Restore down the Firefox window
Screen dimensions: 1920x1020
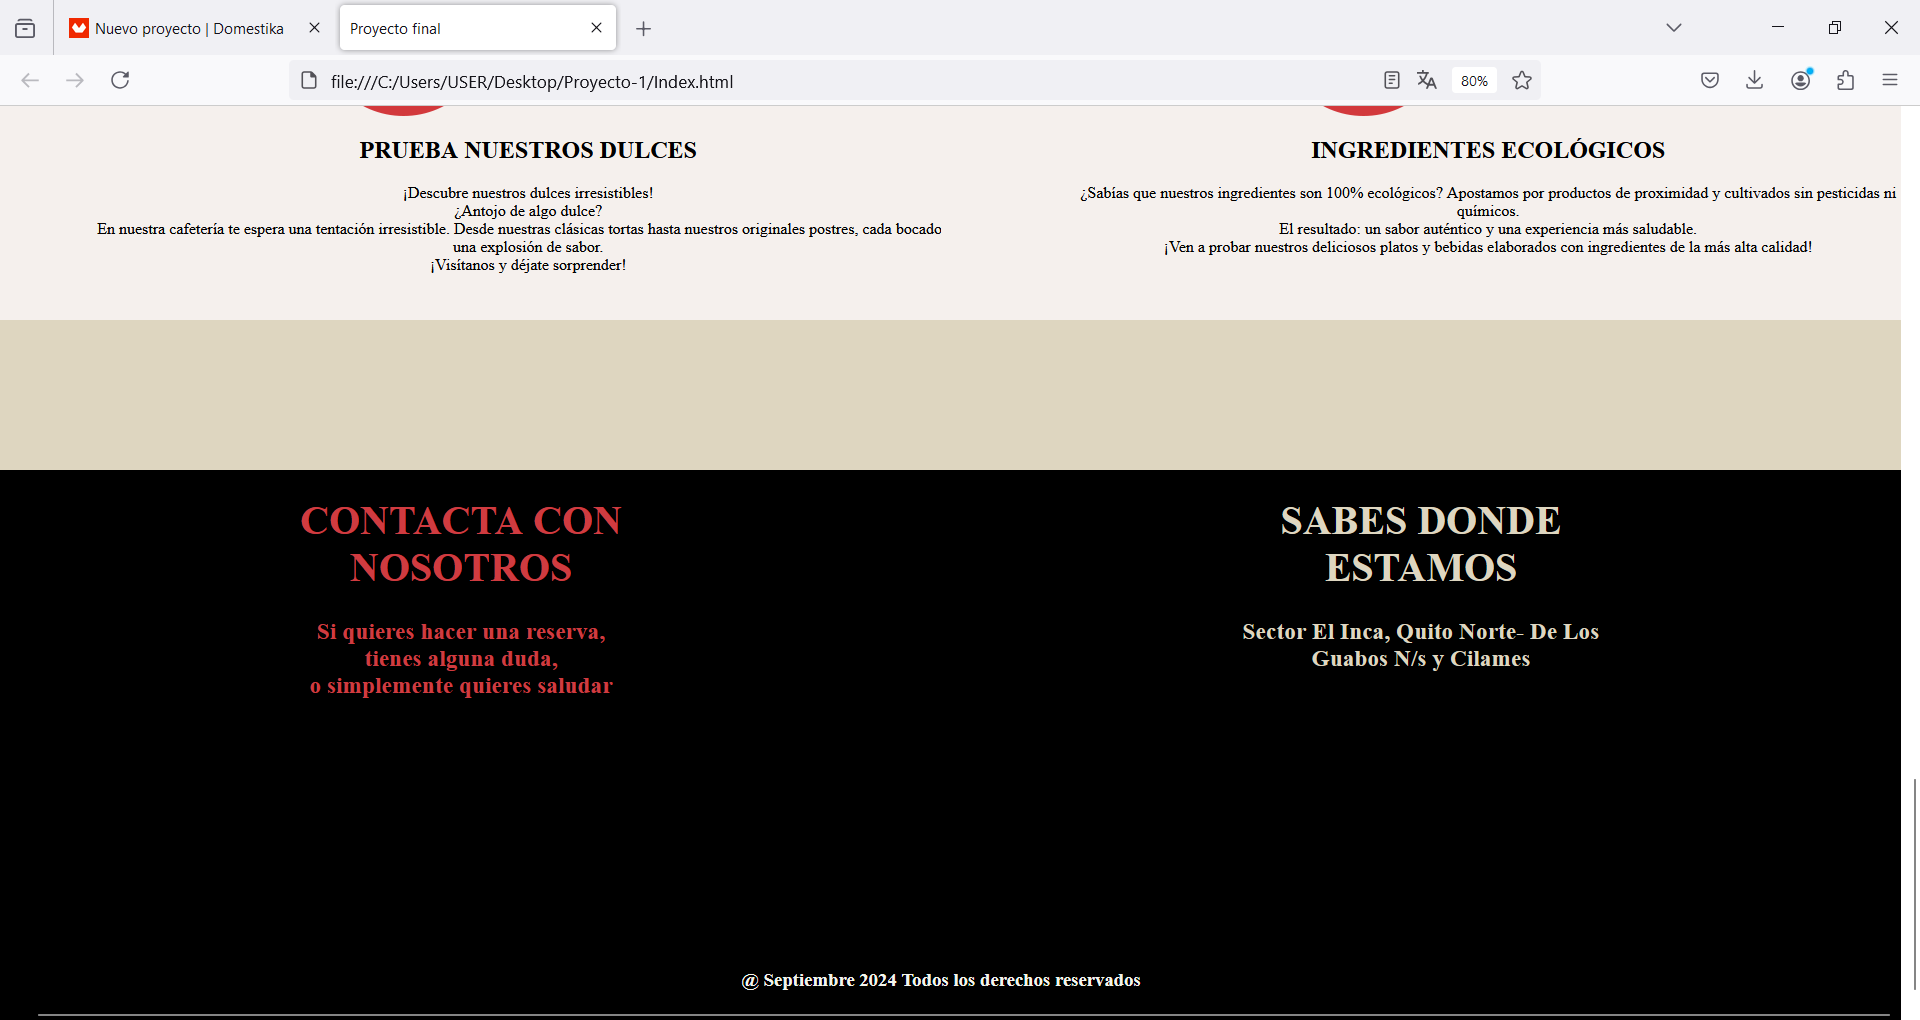(1835, 27)
